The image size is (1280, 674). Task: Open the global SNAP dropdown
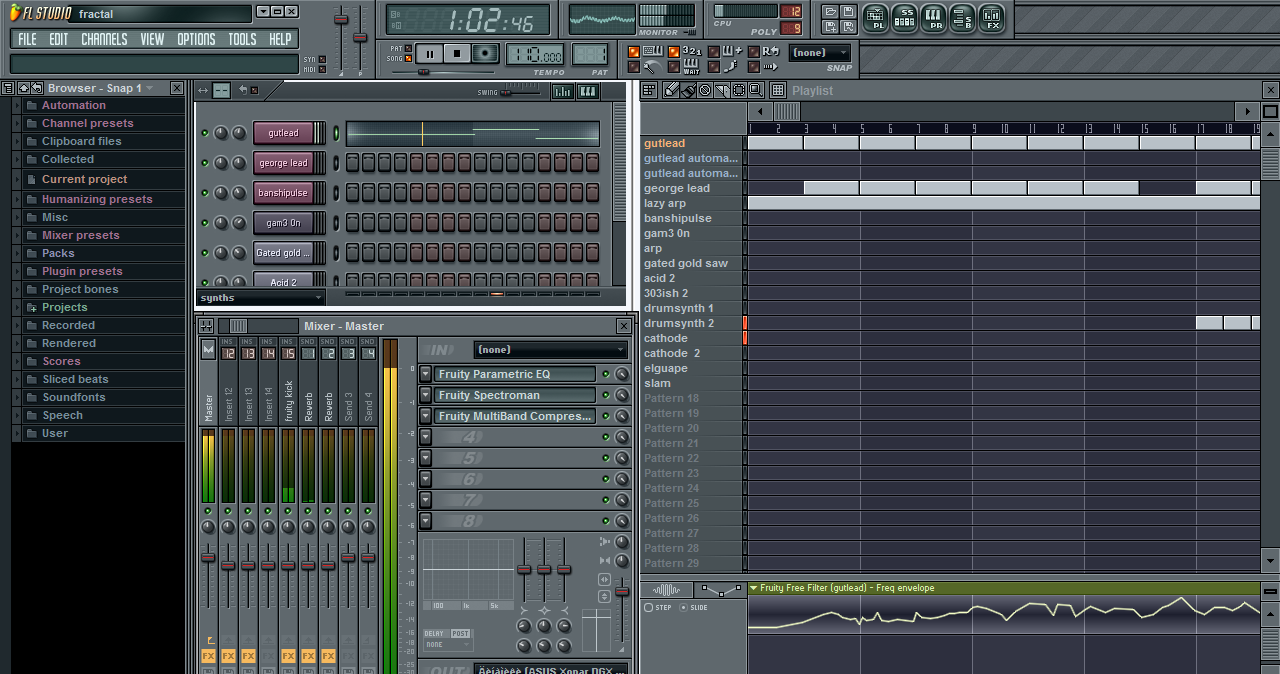click(x=819, y=53)
